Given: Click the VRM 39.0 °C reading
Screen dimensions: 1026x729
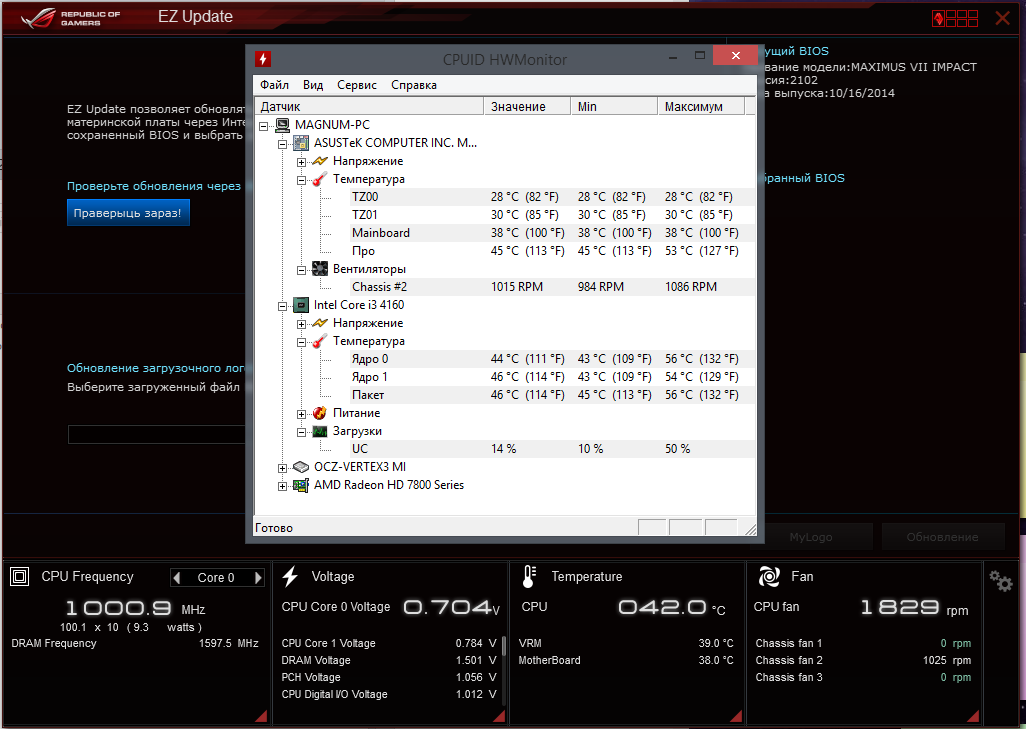Looking at the screenshot, I should pos(716,643).
